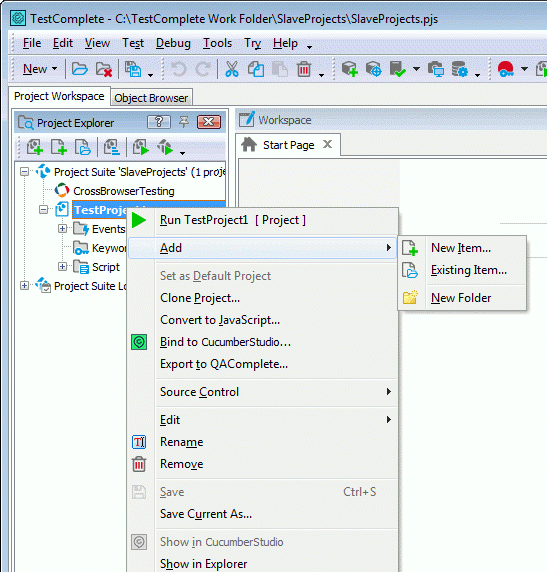This screenshot has height=572, width=547.
Task: Open the File menu
Action: tap(32, 43)
